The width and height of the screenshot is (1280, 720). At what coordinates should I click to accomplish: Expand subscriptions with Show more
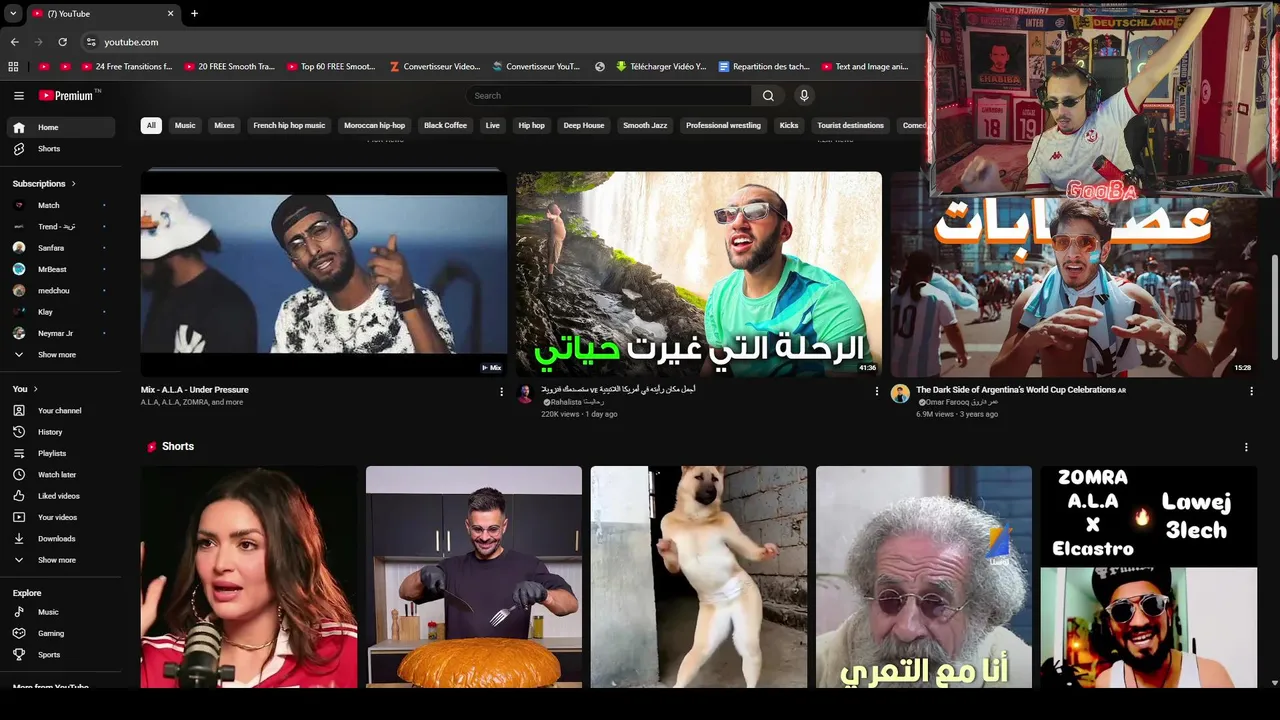pos(61,354)
